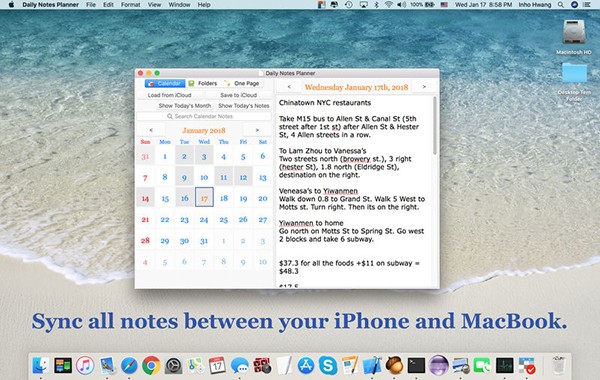The image size is (600, 380).
Task: Click the 'Chinatown NYC restaurants' note title
Action: pos(325,103)
